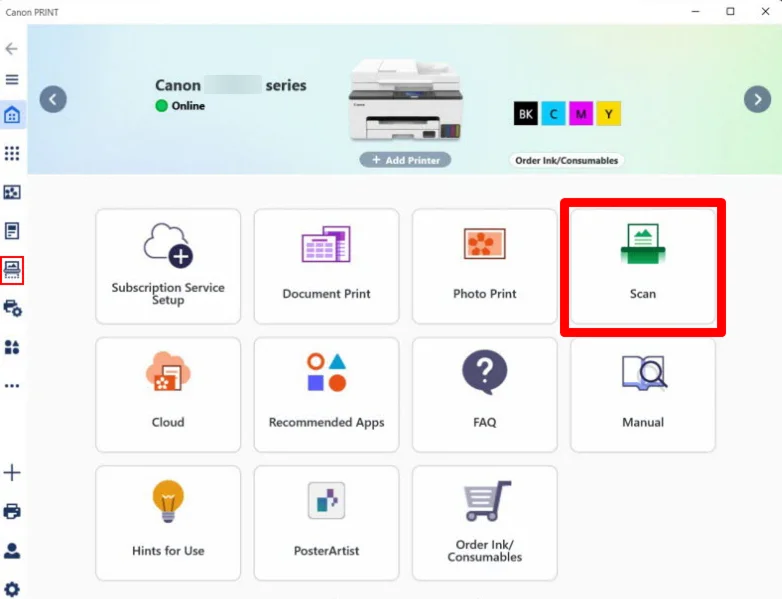This screenshot has width=782, height=599.
Task: Open the Manual tile
Action: 642,394
